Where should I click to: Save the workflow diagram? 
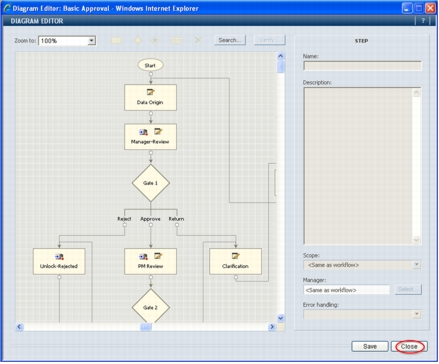point(370,347)
